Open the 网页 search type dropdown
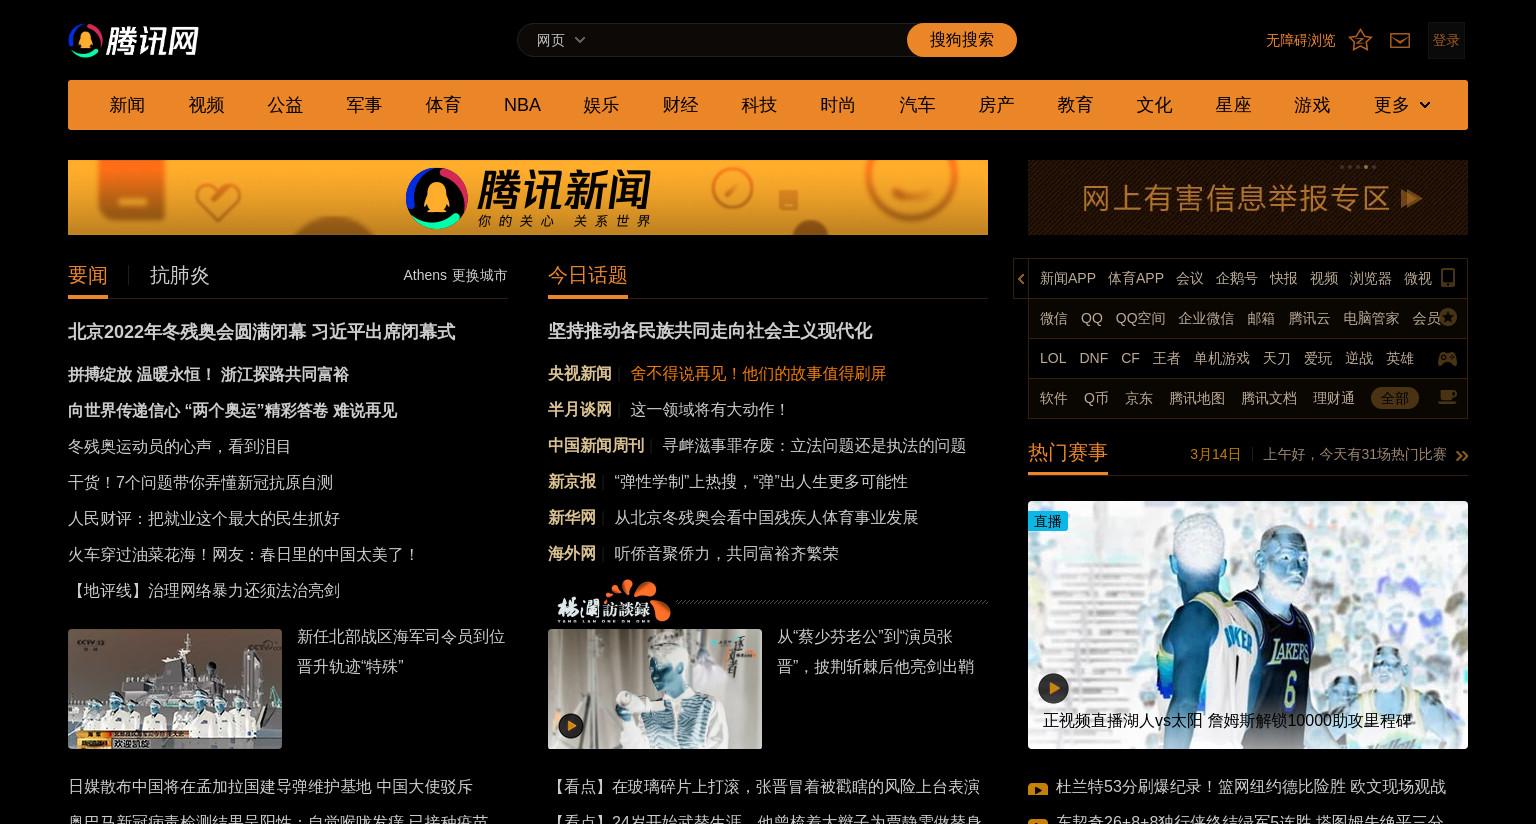The width and height of the screenshot is (1536, 824). point(561,40)
